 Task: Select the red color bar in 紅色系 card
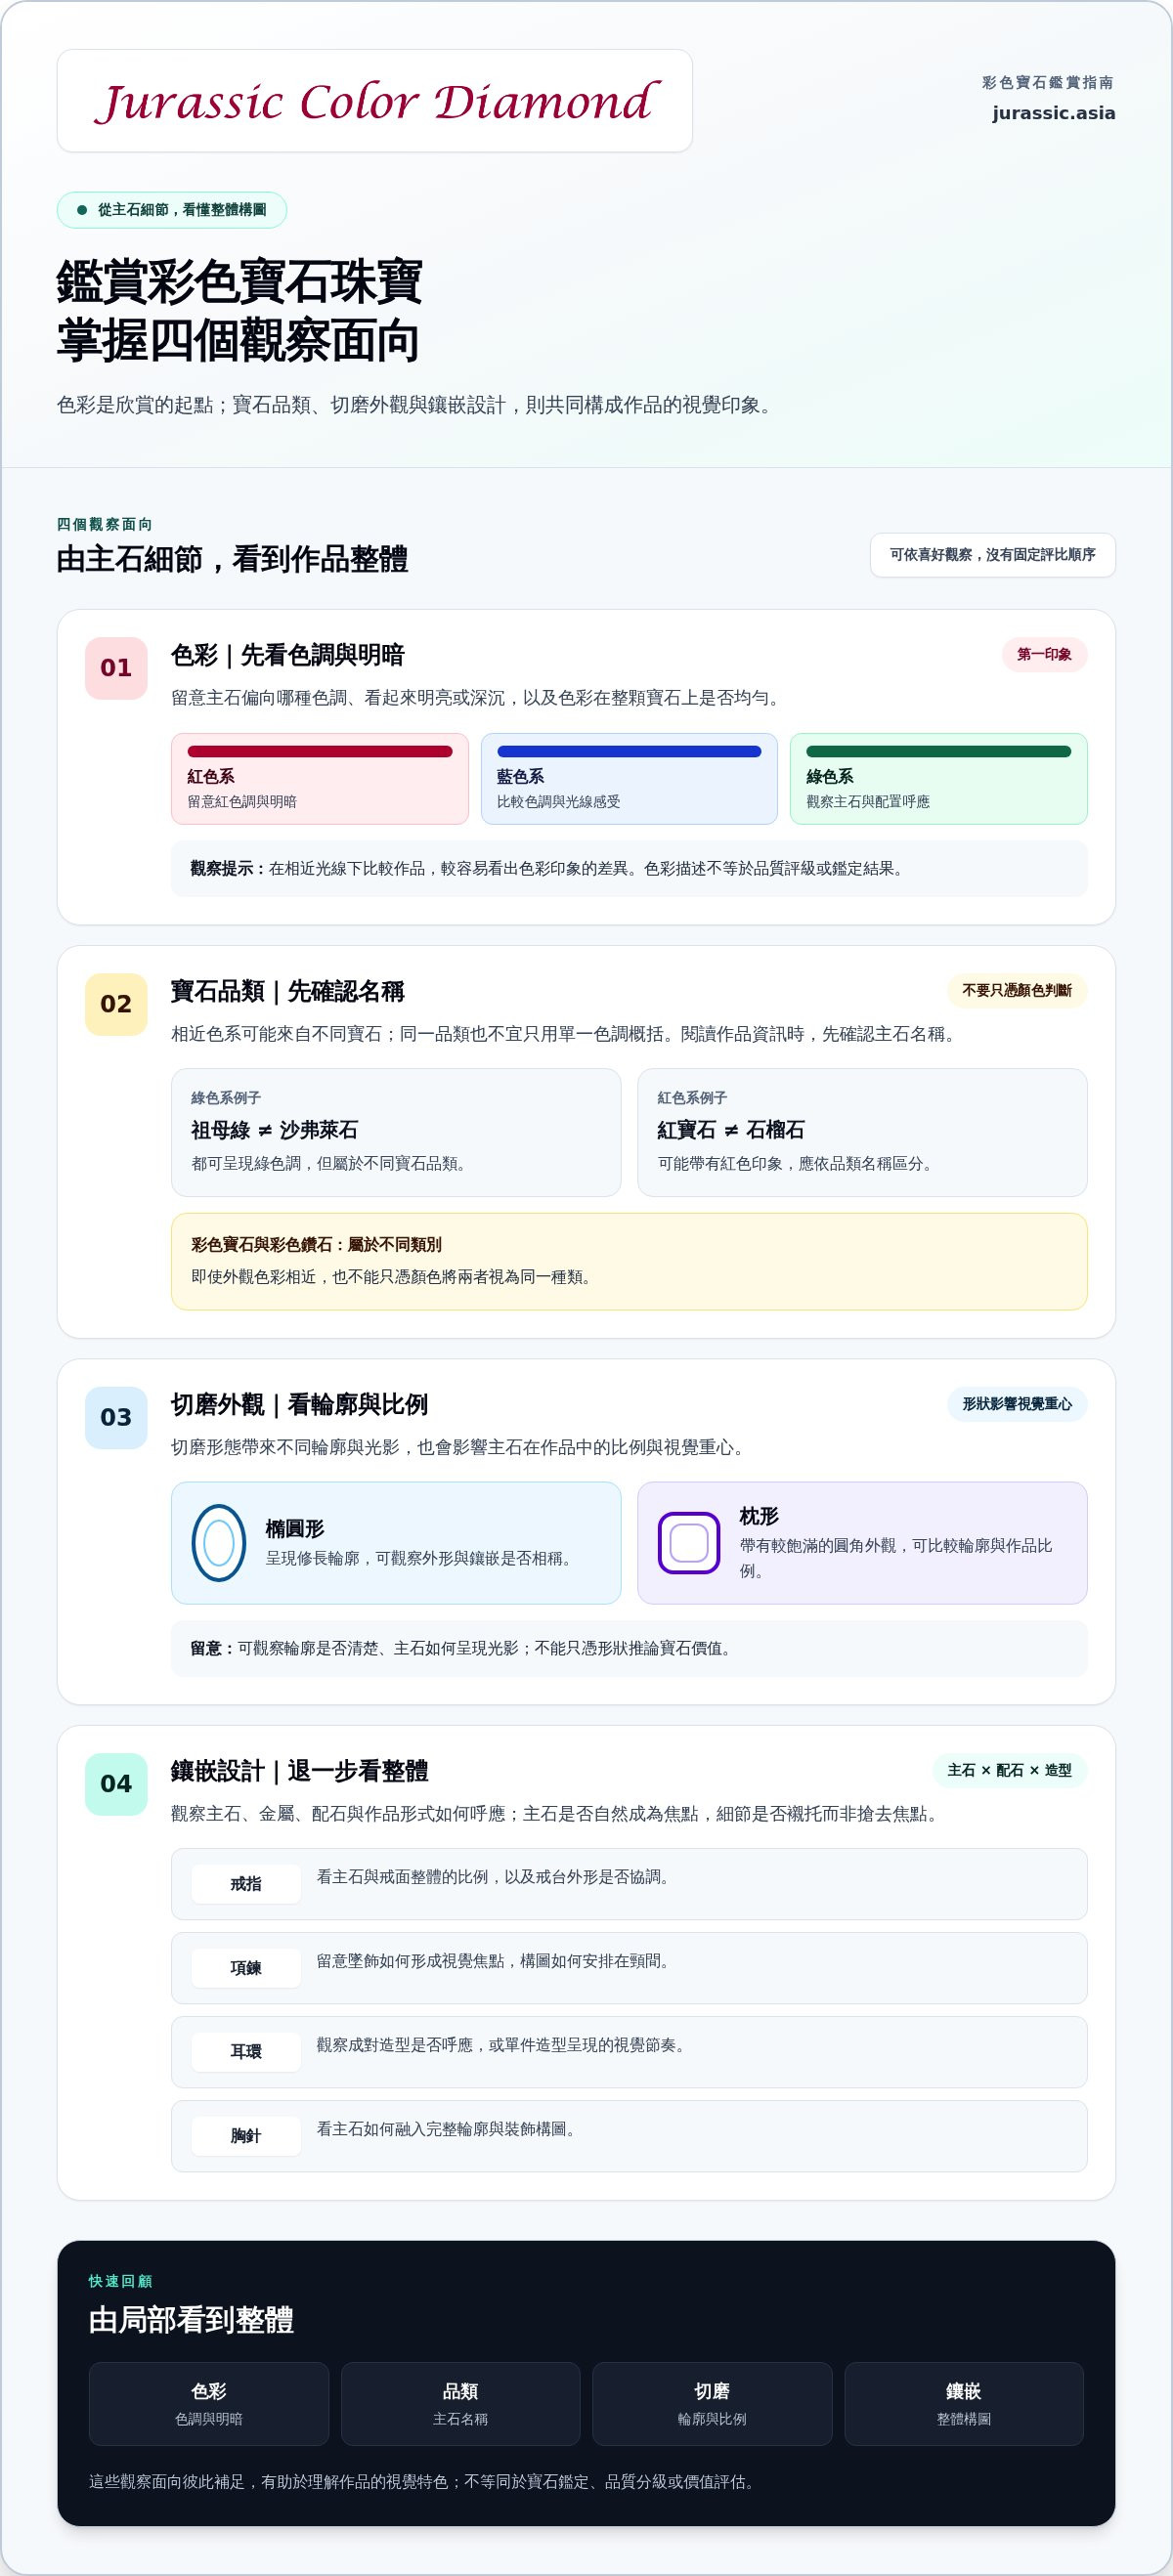coord(320,751)
